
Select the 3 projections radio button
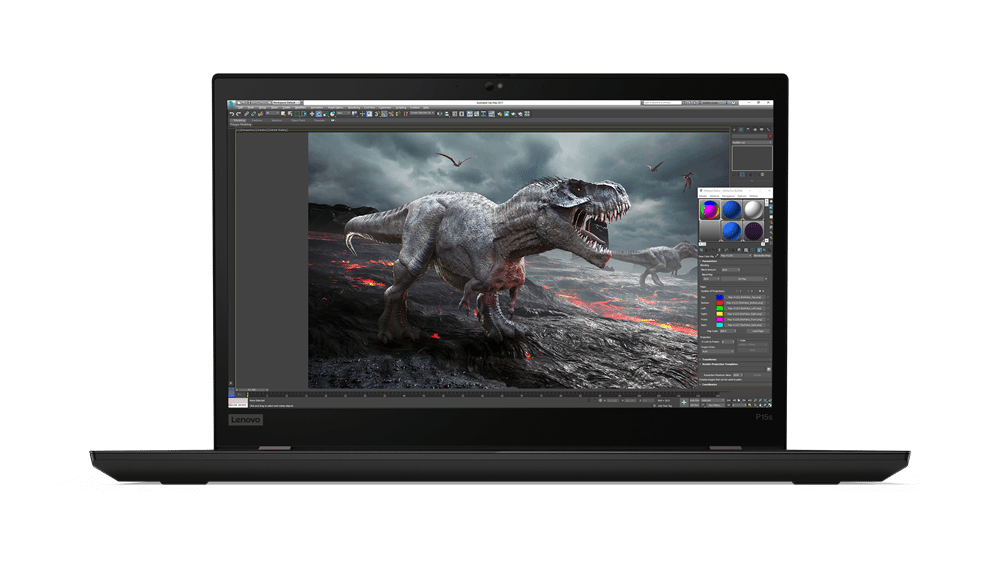pyautogui.click(x=748, y=291)
